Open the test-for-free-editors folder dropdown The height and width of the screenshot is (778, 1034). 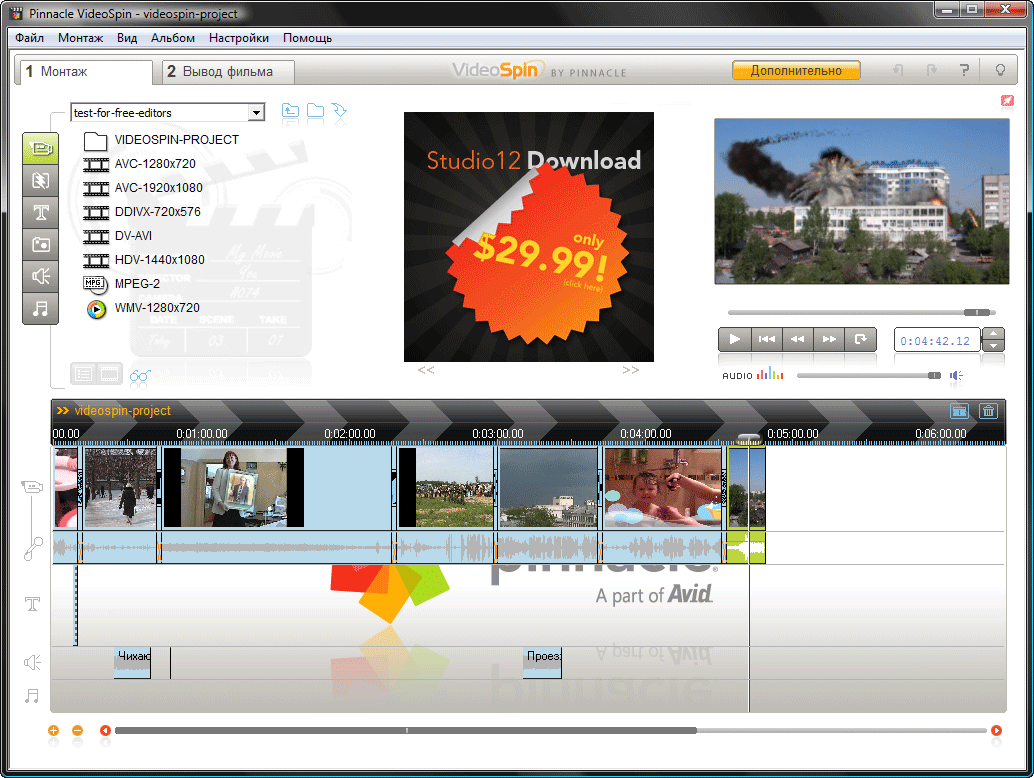[257, 113]
